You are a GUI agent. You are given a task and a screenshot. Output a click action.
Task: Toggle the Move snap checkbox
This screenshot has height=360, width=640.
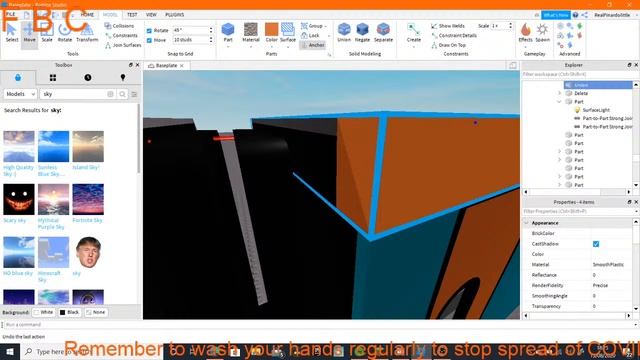[x=149, y=40]
